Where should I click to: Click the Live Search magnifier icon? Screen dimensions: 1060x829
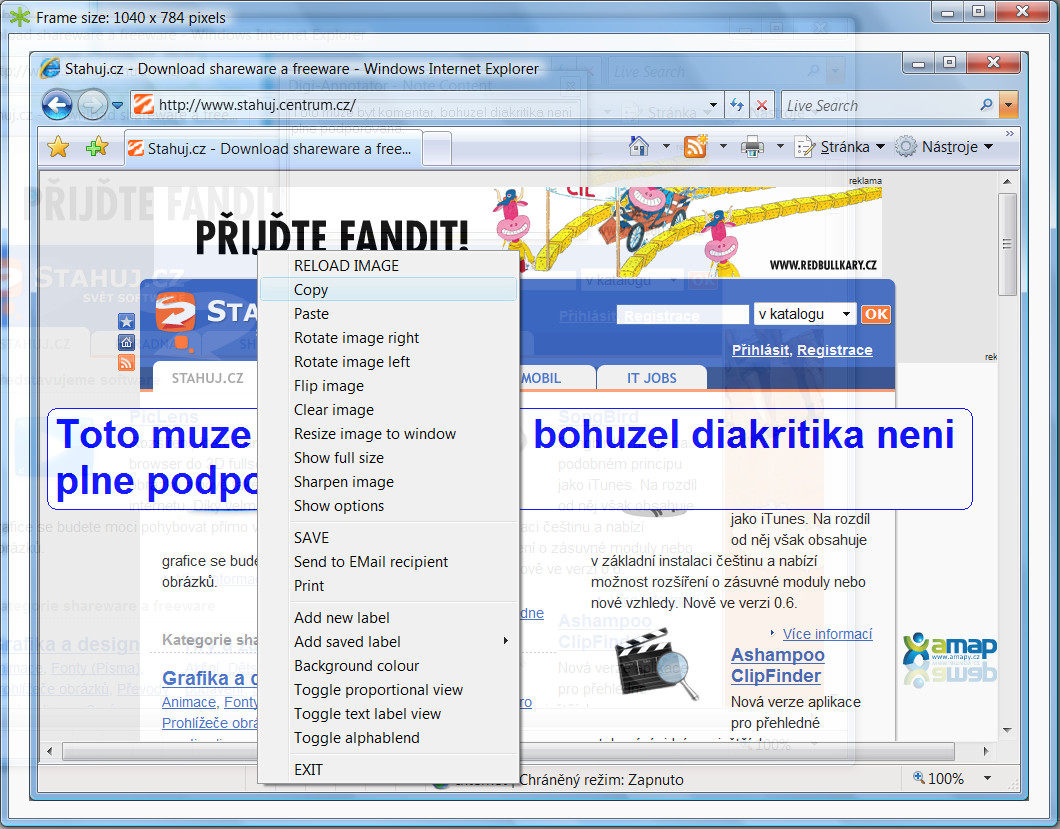[986, 105]
